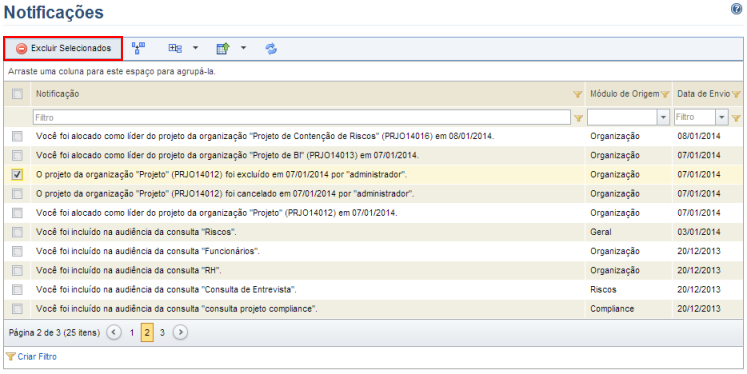The height and width of the screenshot is (374, 747).
Task: Refresh the notifications list
Action: click(x=271, y=49)
